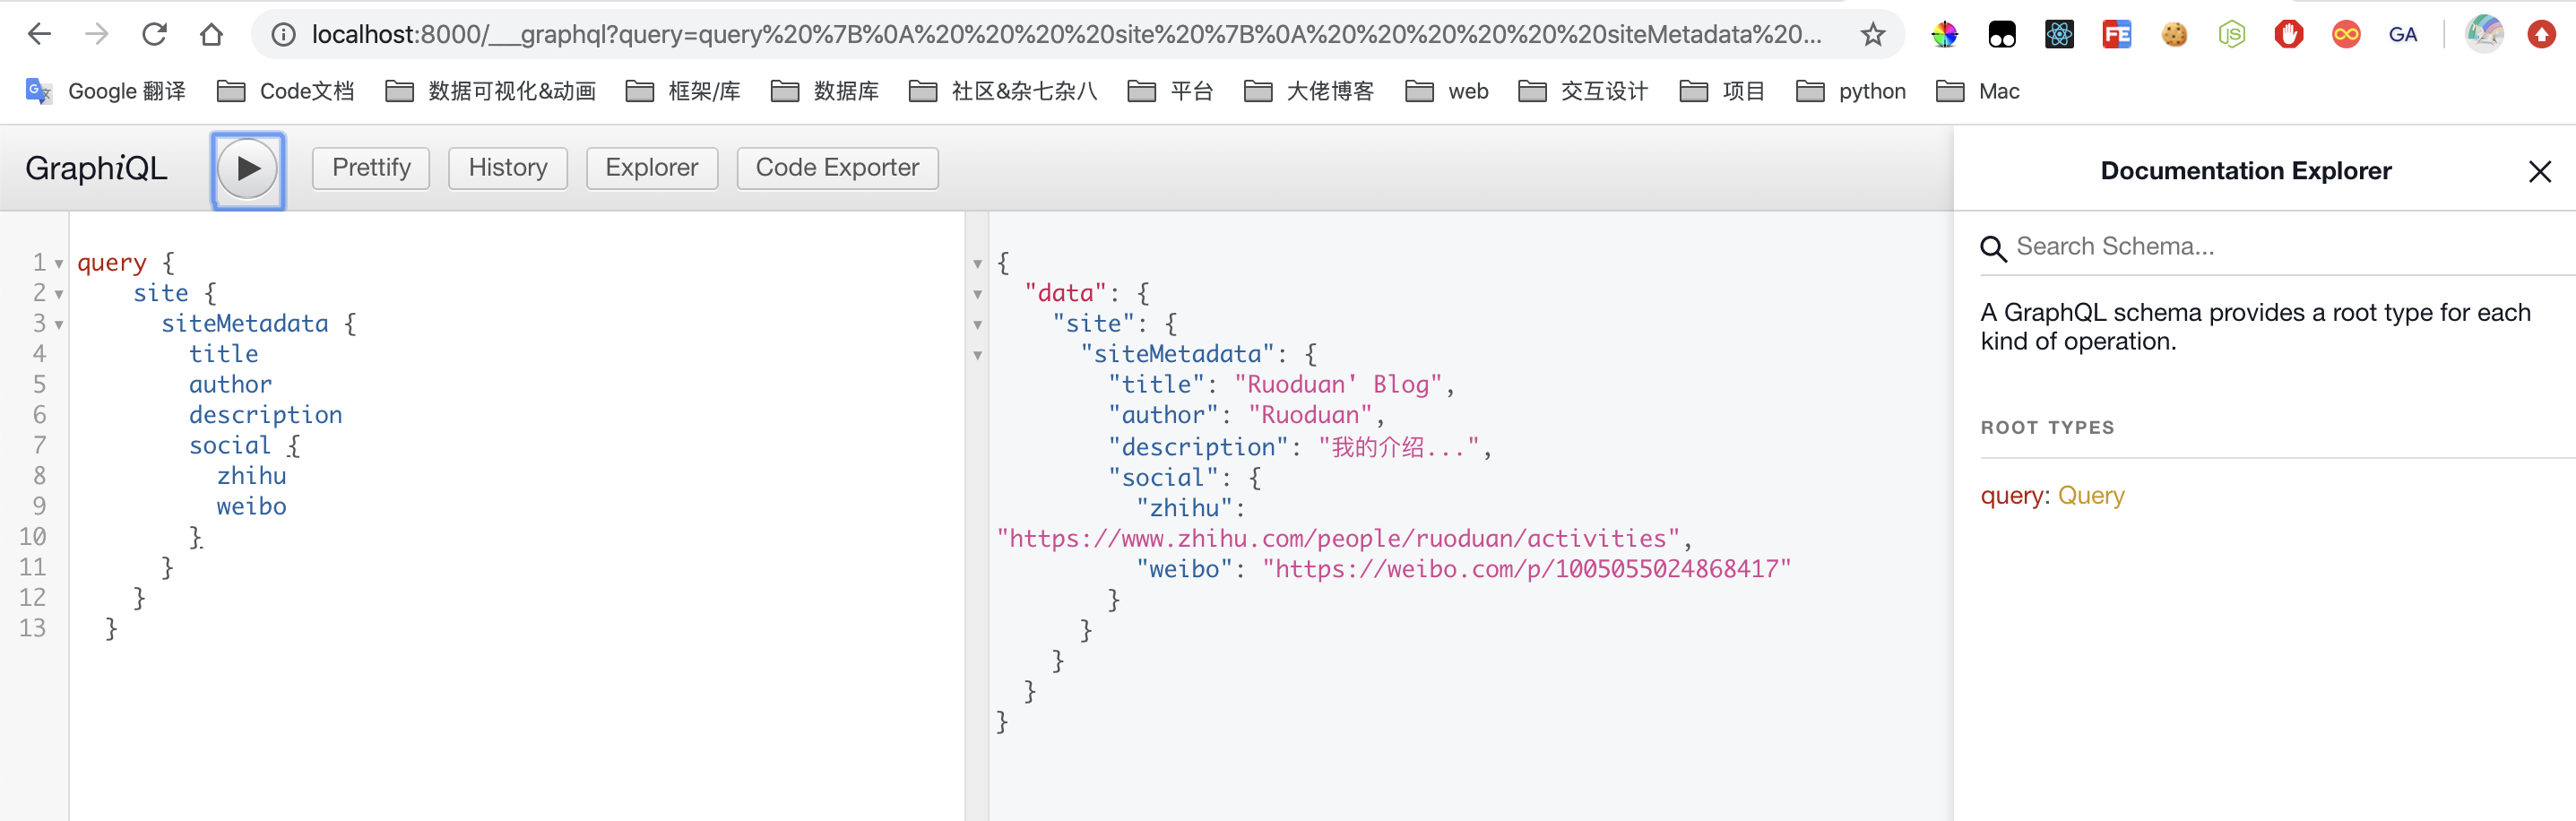Close the Documentation Explorer panel
Screen dimensions: 2576x821
coord(2540,170)
